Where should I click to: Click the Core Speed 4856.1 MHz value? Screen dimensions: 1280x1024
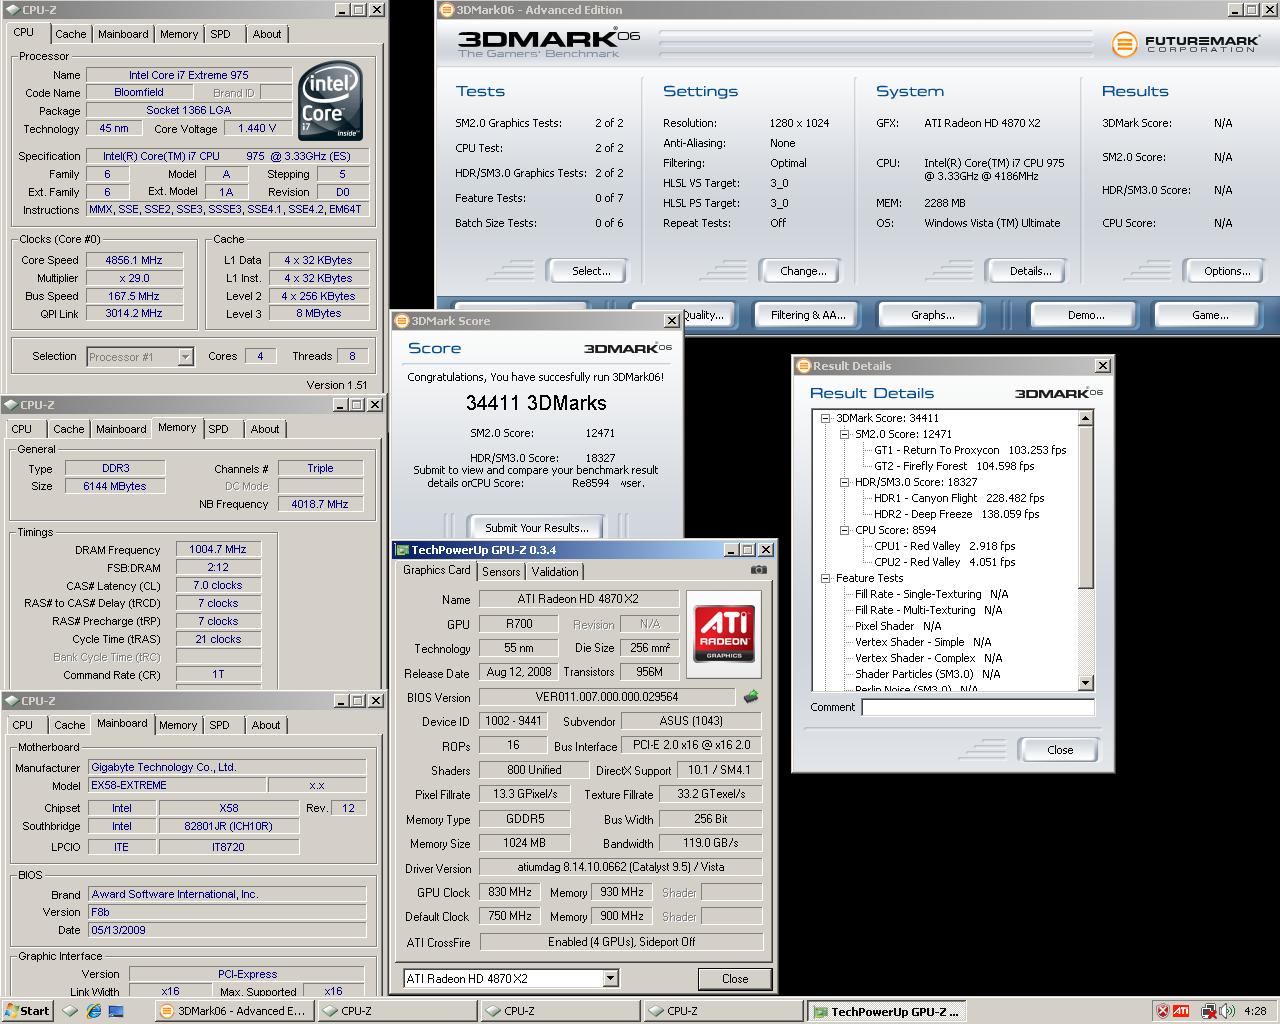click(x=133, y=260)
